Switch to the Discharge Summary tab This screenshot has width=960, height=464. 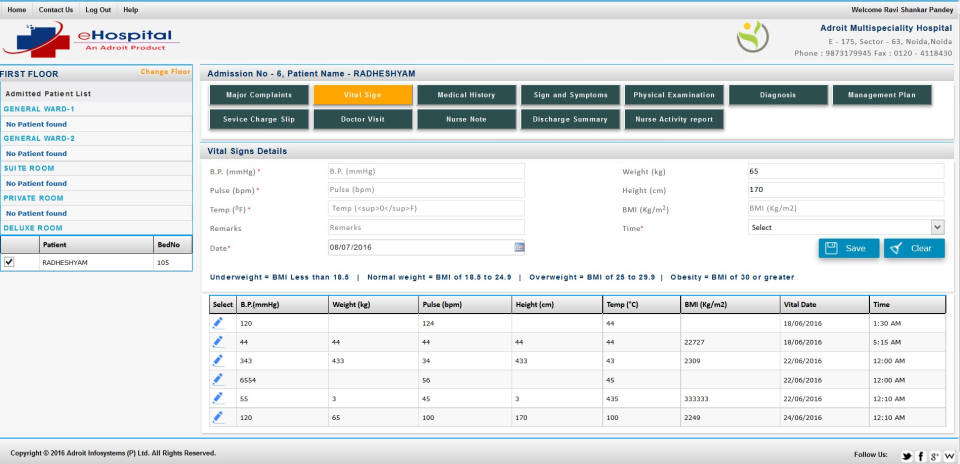tap(571, 119)
